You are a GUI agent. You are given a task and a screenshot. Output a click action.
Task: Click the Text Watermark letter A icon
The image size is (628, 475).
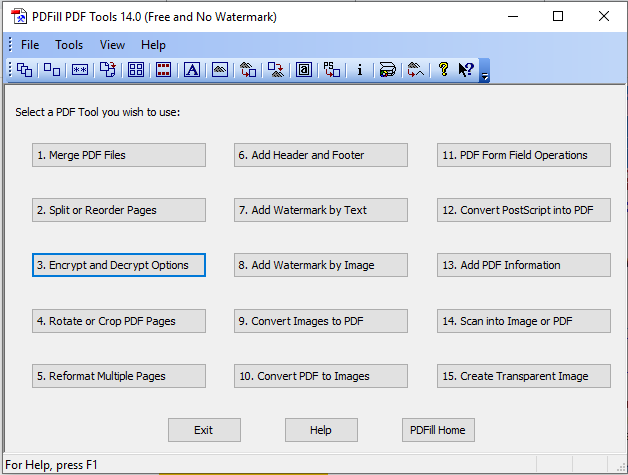pyautogui.click(x=192, y=70)
